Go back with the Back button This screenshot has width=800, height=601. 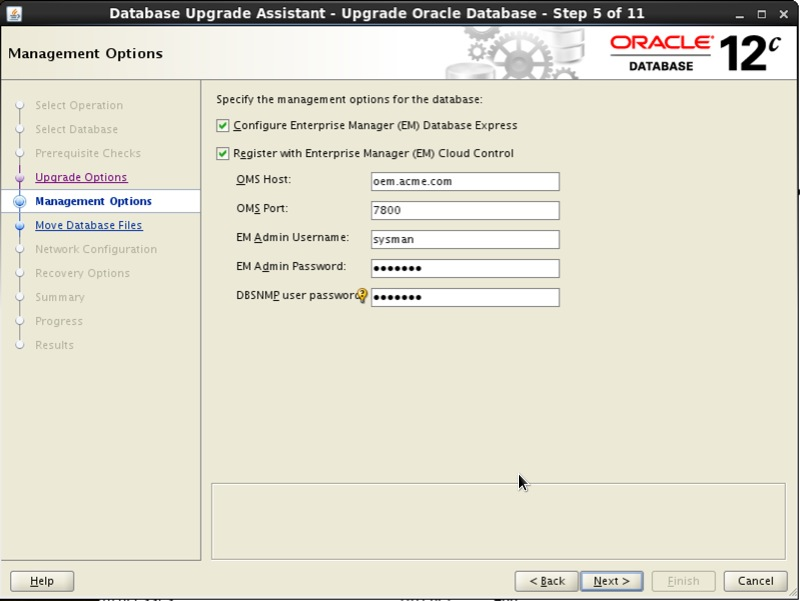click(546, 581)
